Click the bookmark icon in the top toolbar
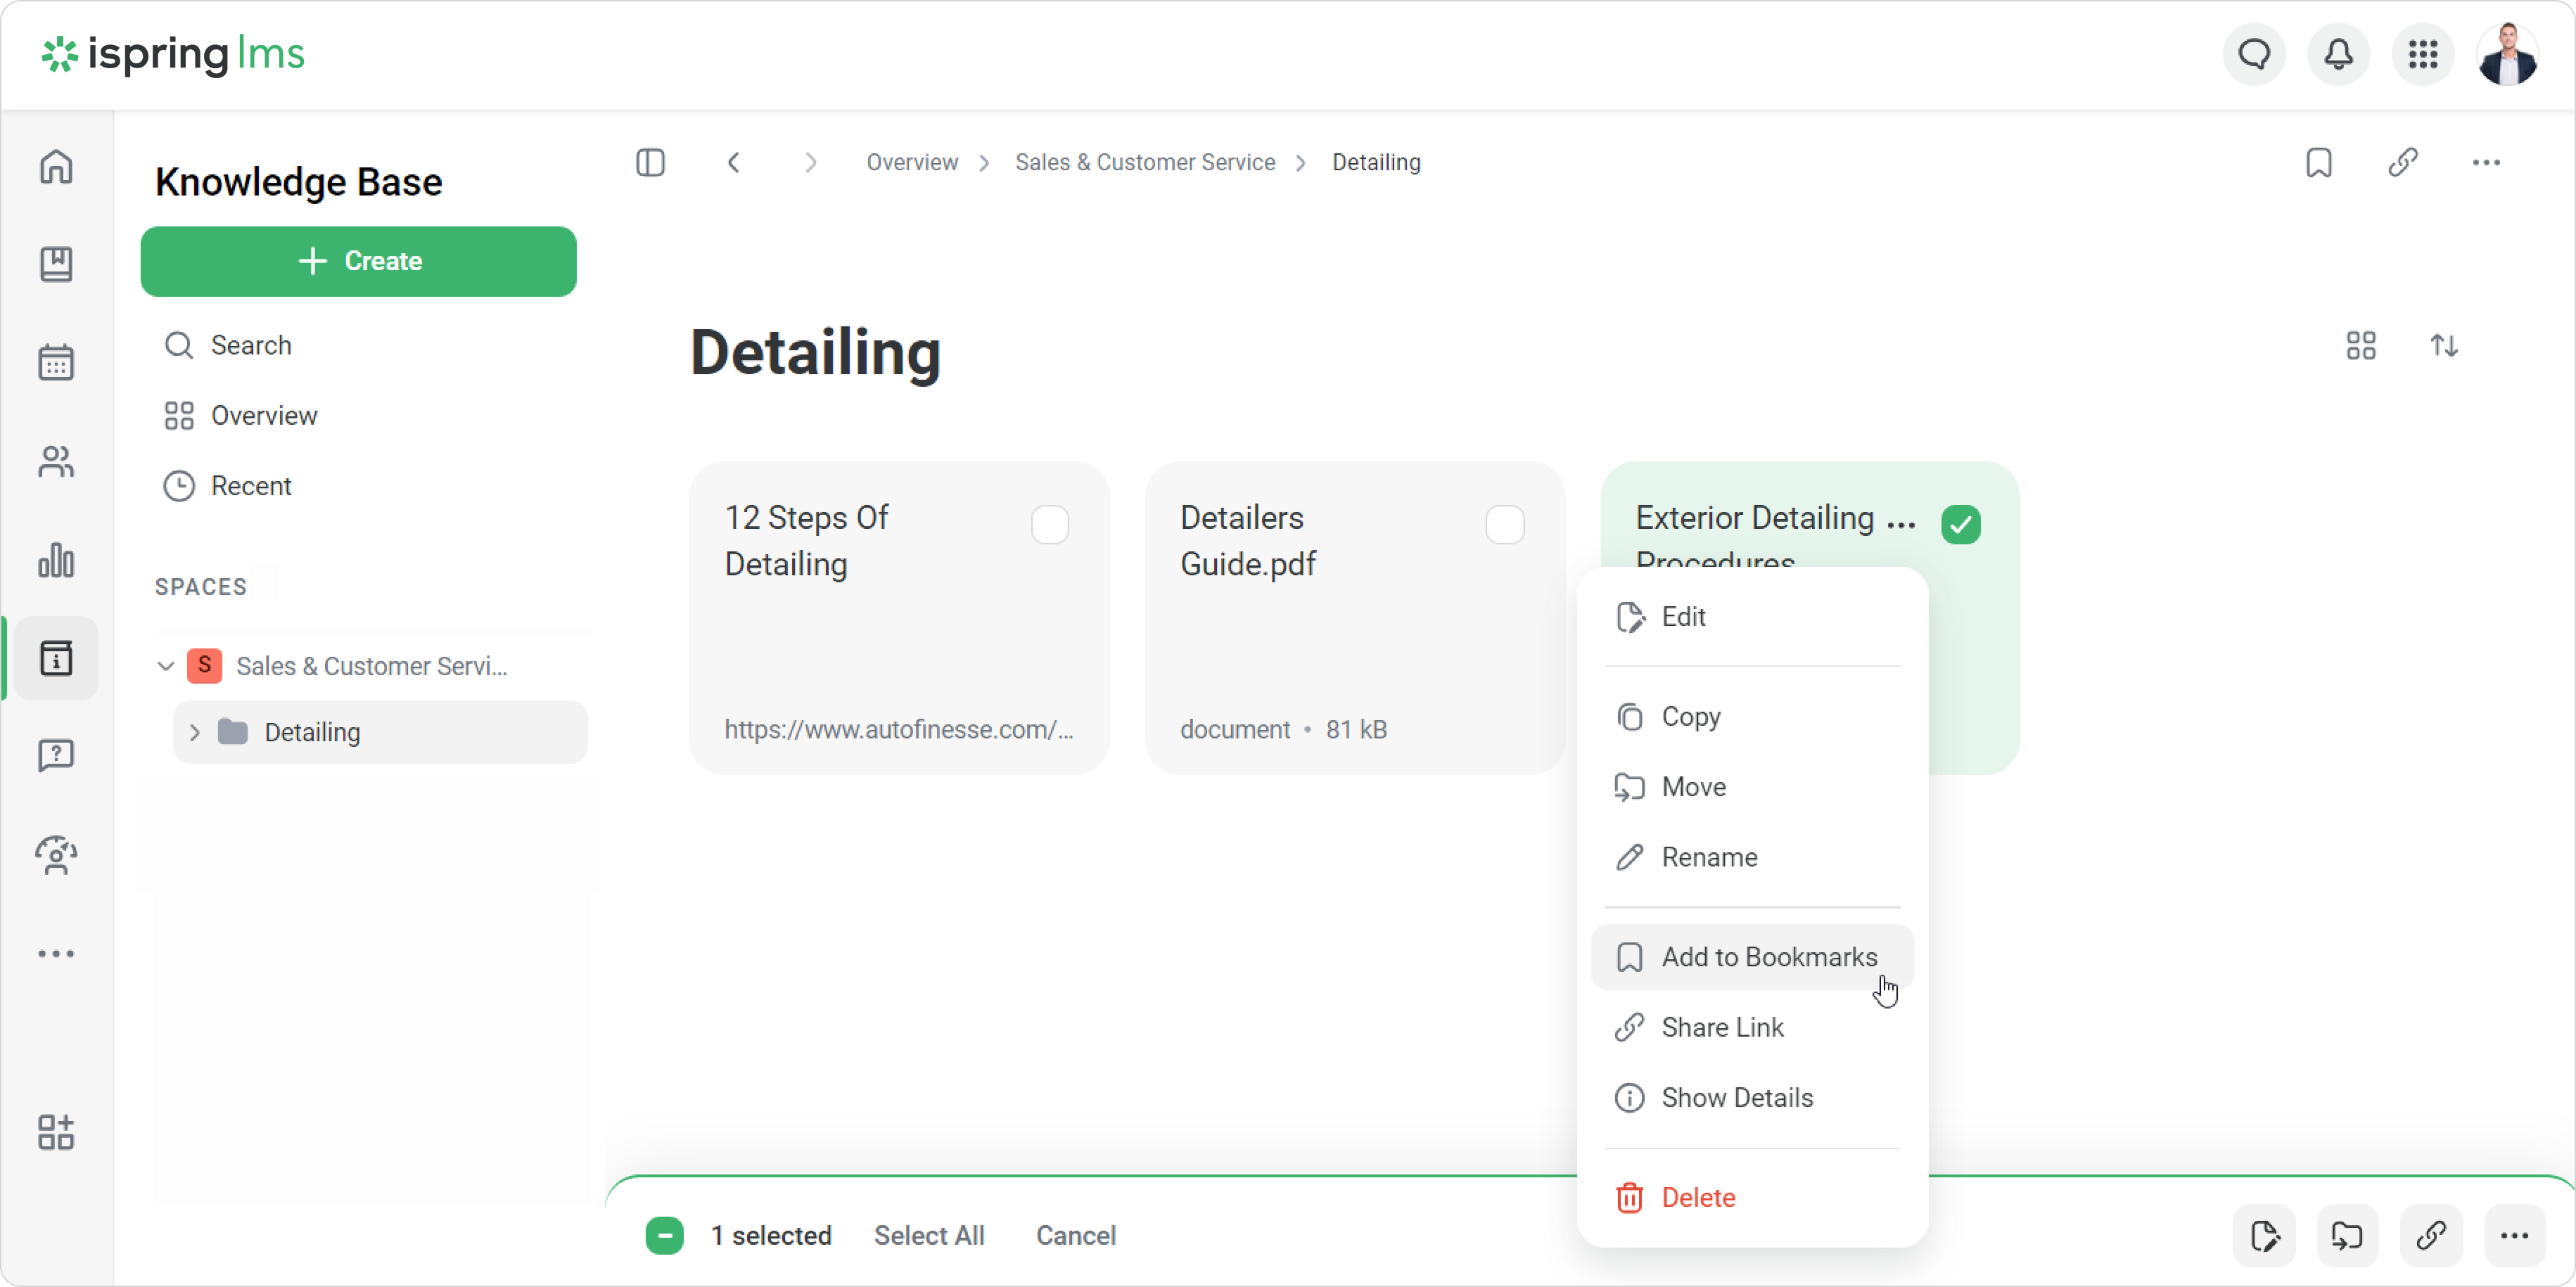The width and height of the screenshot is (2576, 1287). click(x=2318, y=162)
